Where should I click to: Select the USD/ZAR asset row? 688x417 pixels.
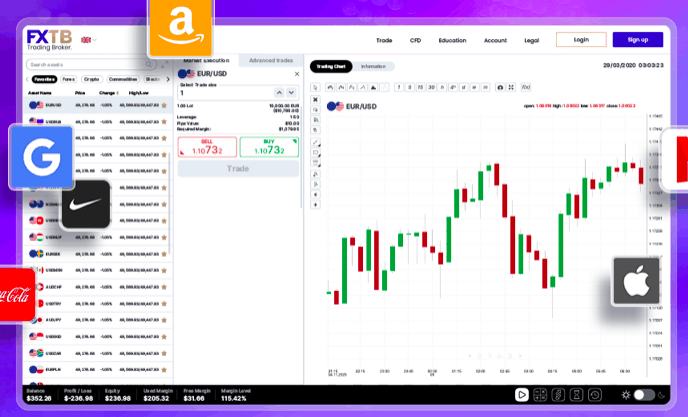tap(98, 353)
